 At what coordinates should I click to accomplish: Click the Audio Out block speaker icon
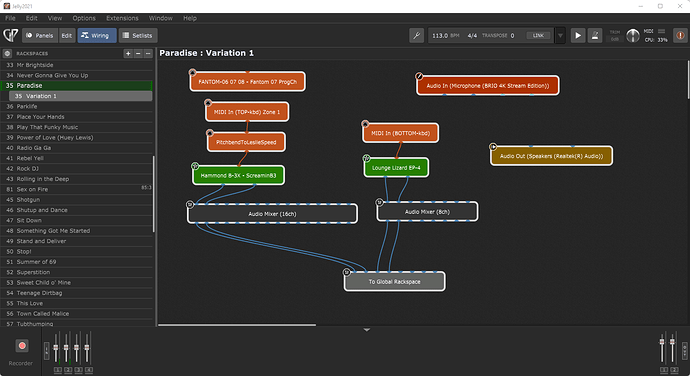point(493,147)
